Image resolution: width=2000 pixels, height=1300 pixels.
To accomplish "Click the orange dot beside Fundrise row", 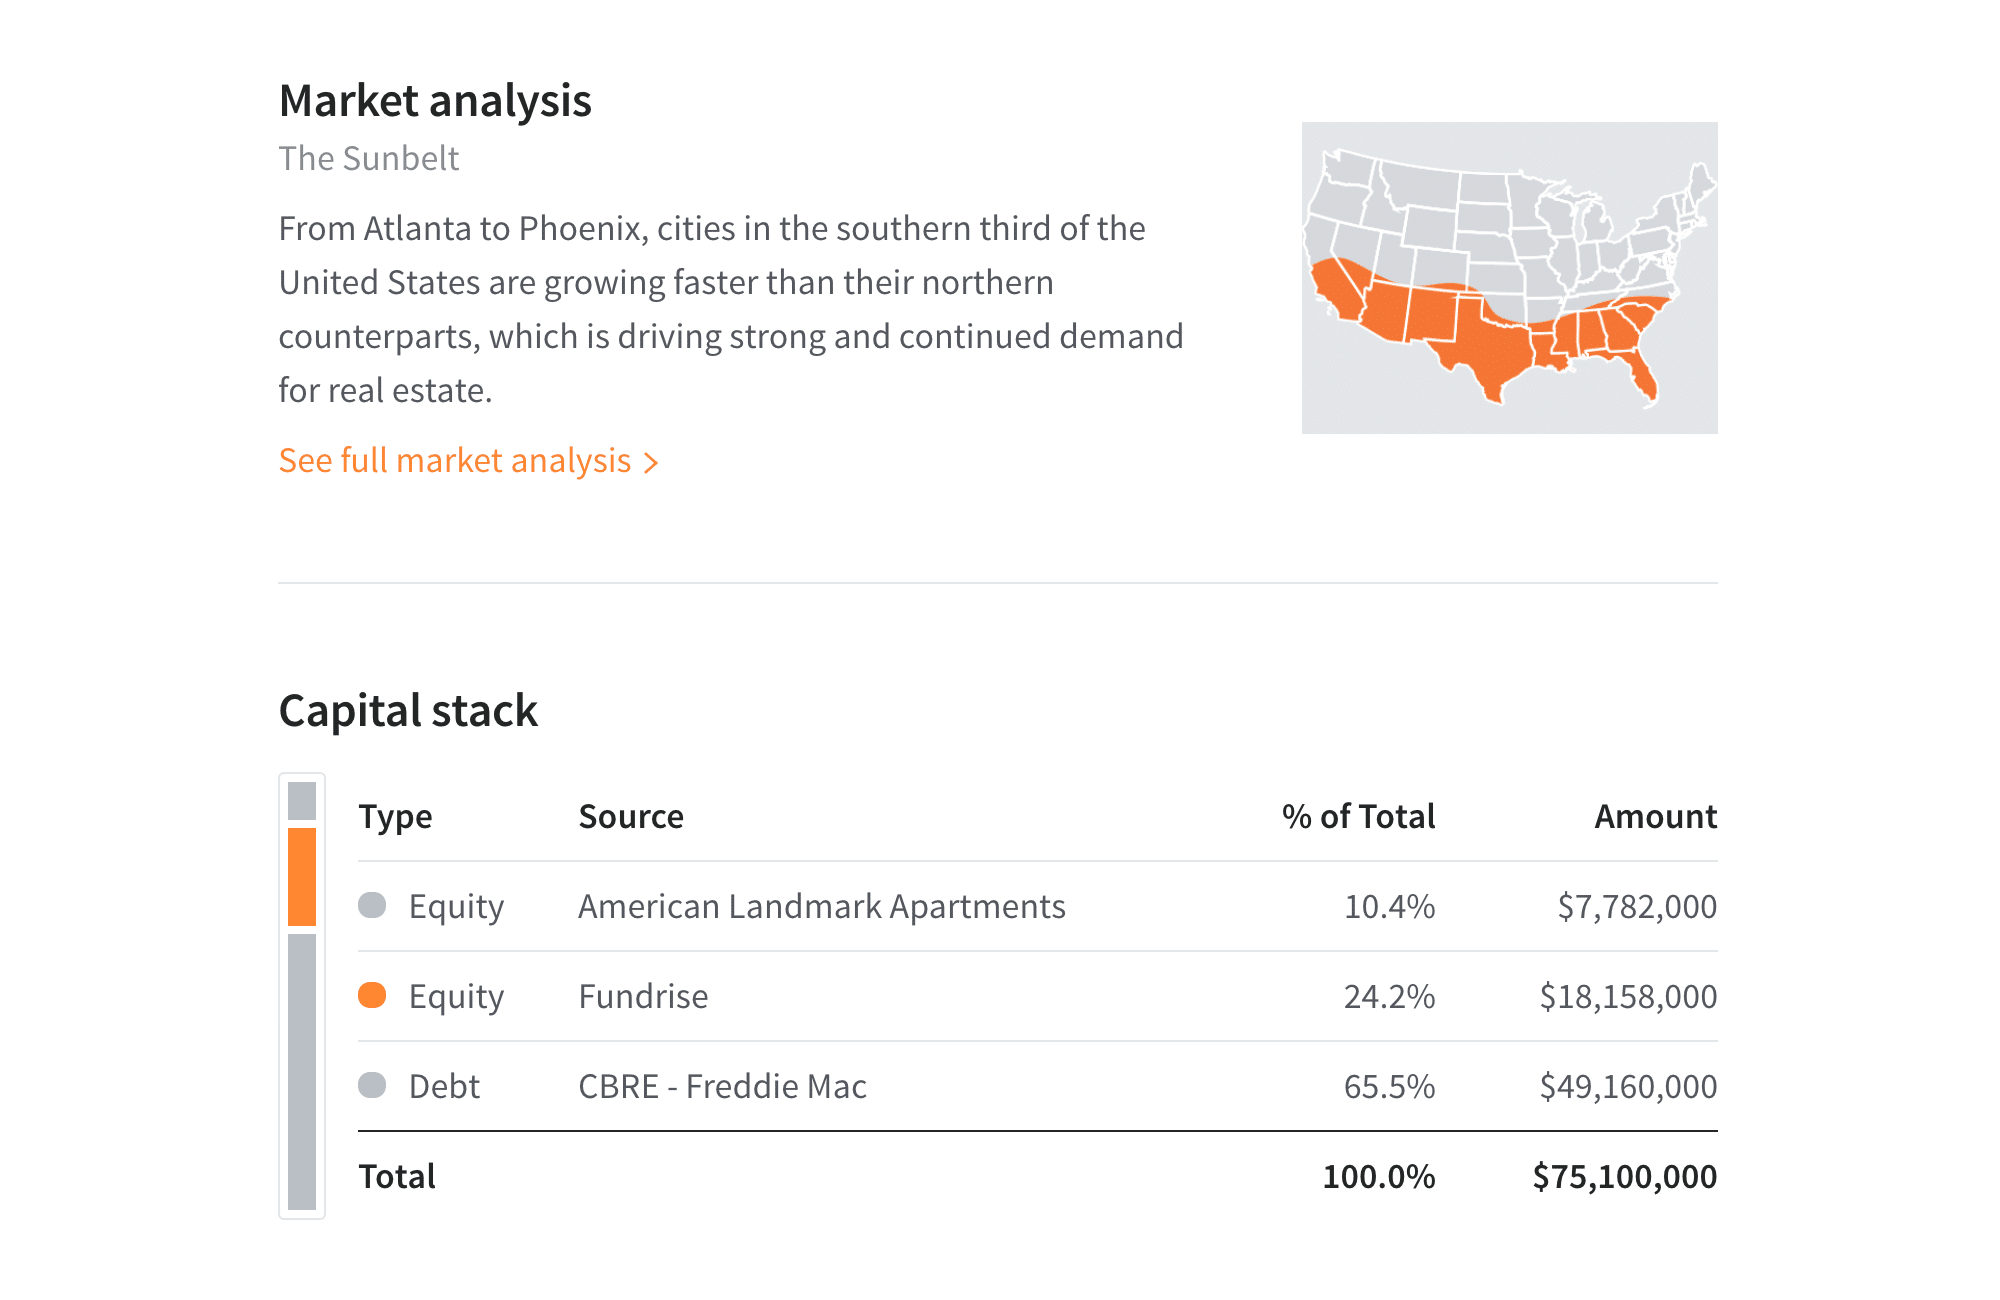I will click(372, 996).
